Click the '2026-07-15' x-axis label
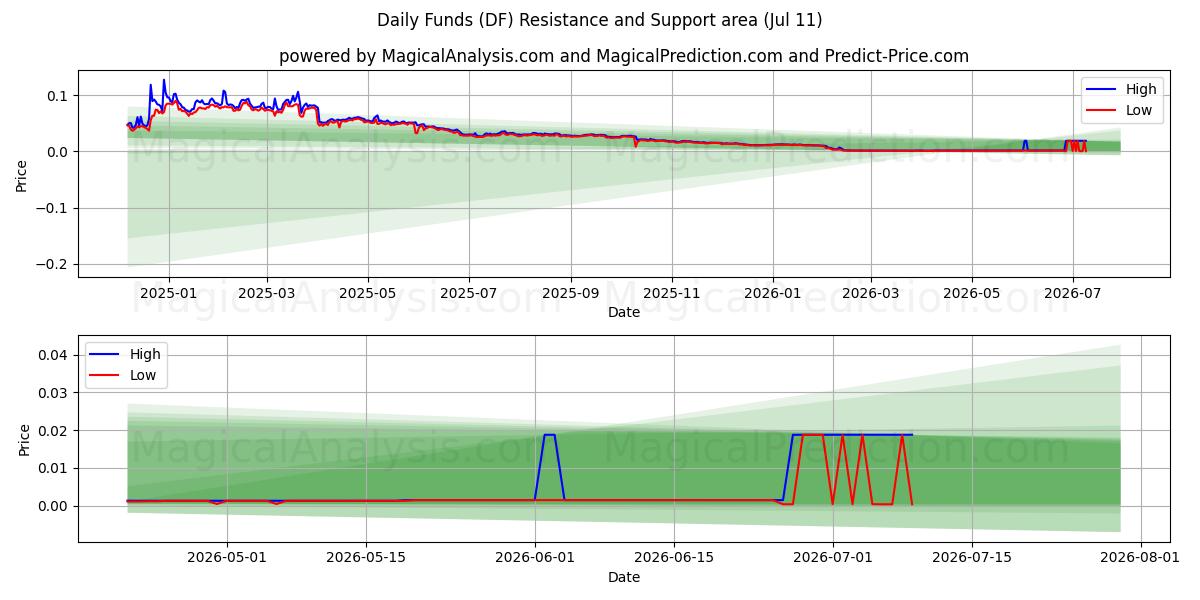The image size is (1200, 600). click(x=971, y=559)
